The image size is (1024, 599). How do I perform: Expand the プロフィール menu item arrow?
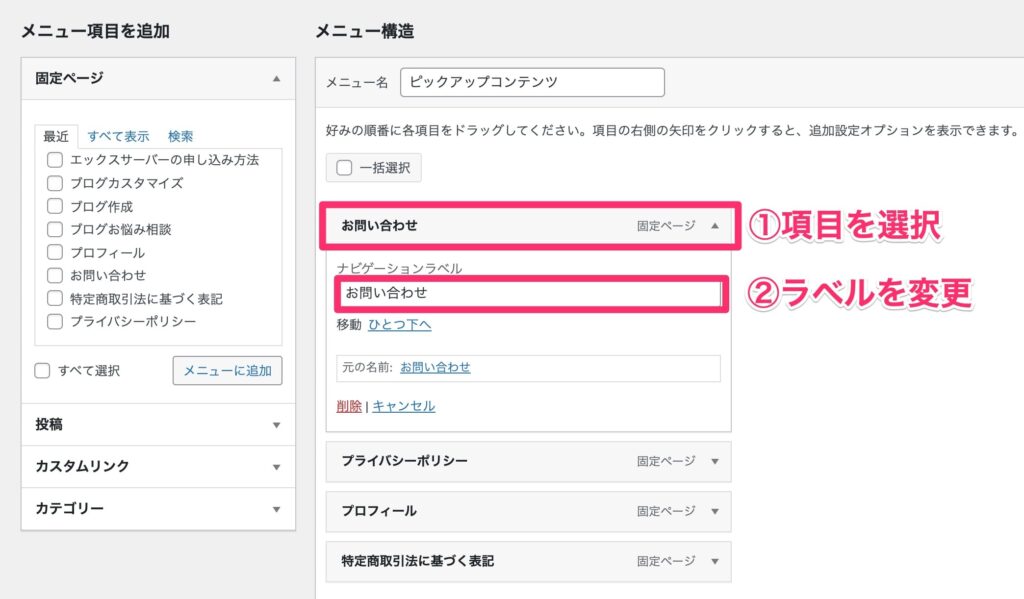coord(715,511)
